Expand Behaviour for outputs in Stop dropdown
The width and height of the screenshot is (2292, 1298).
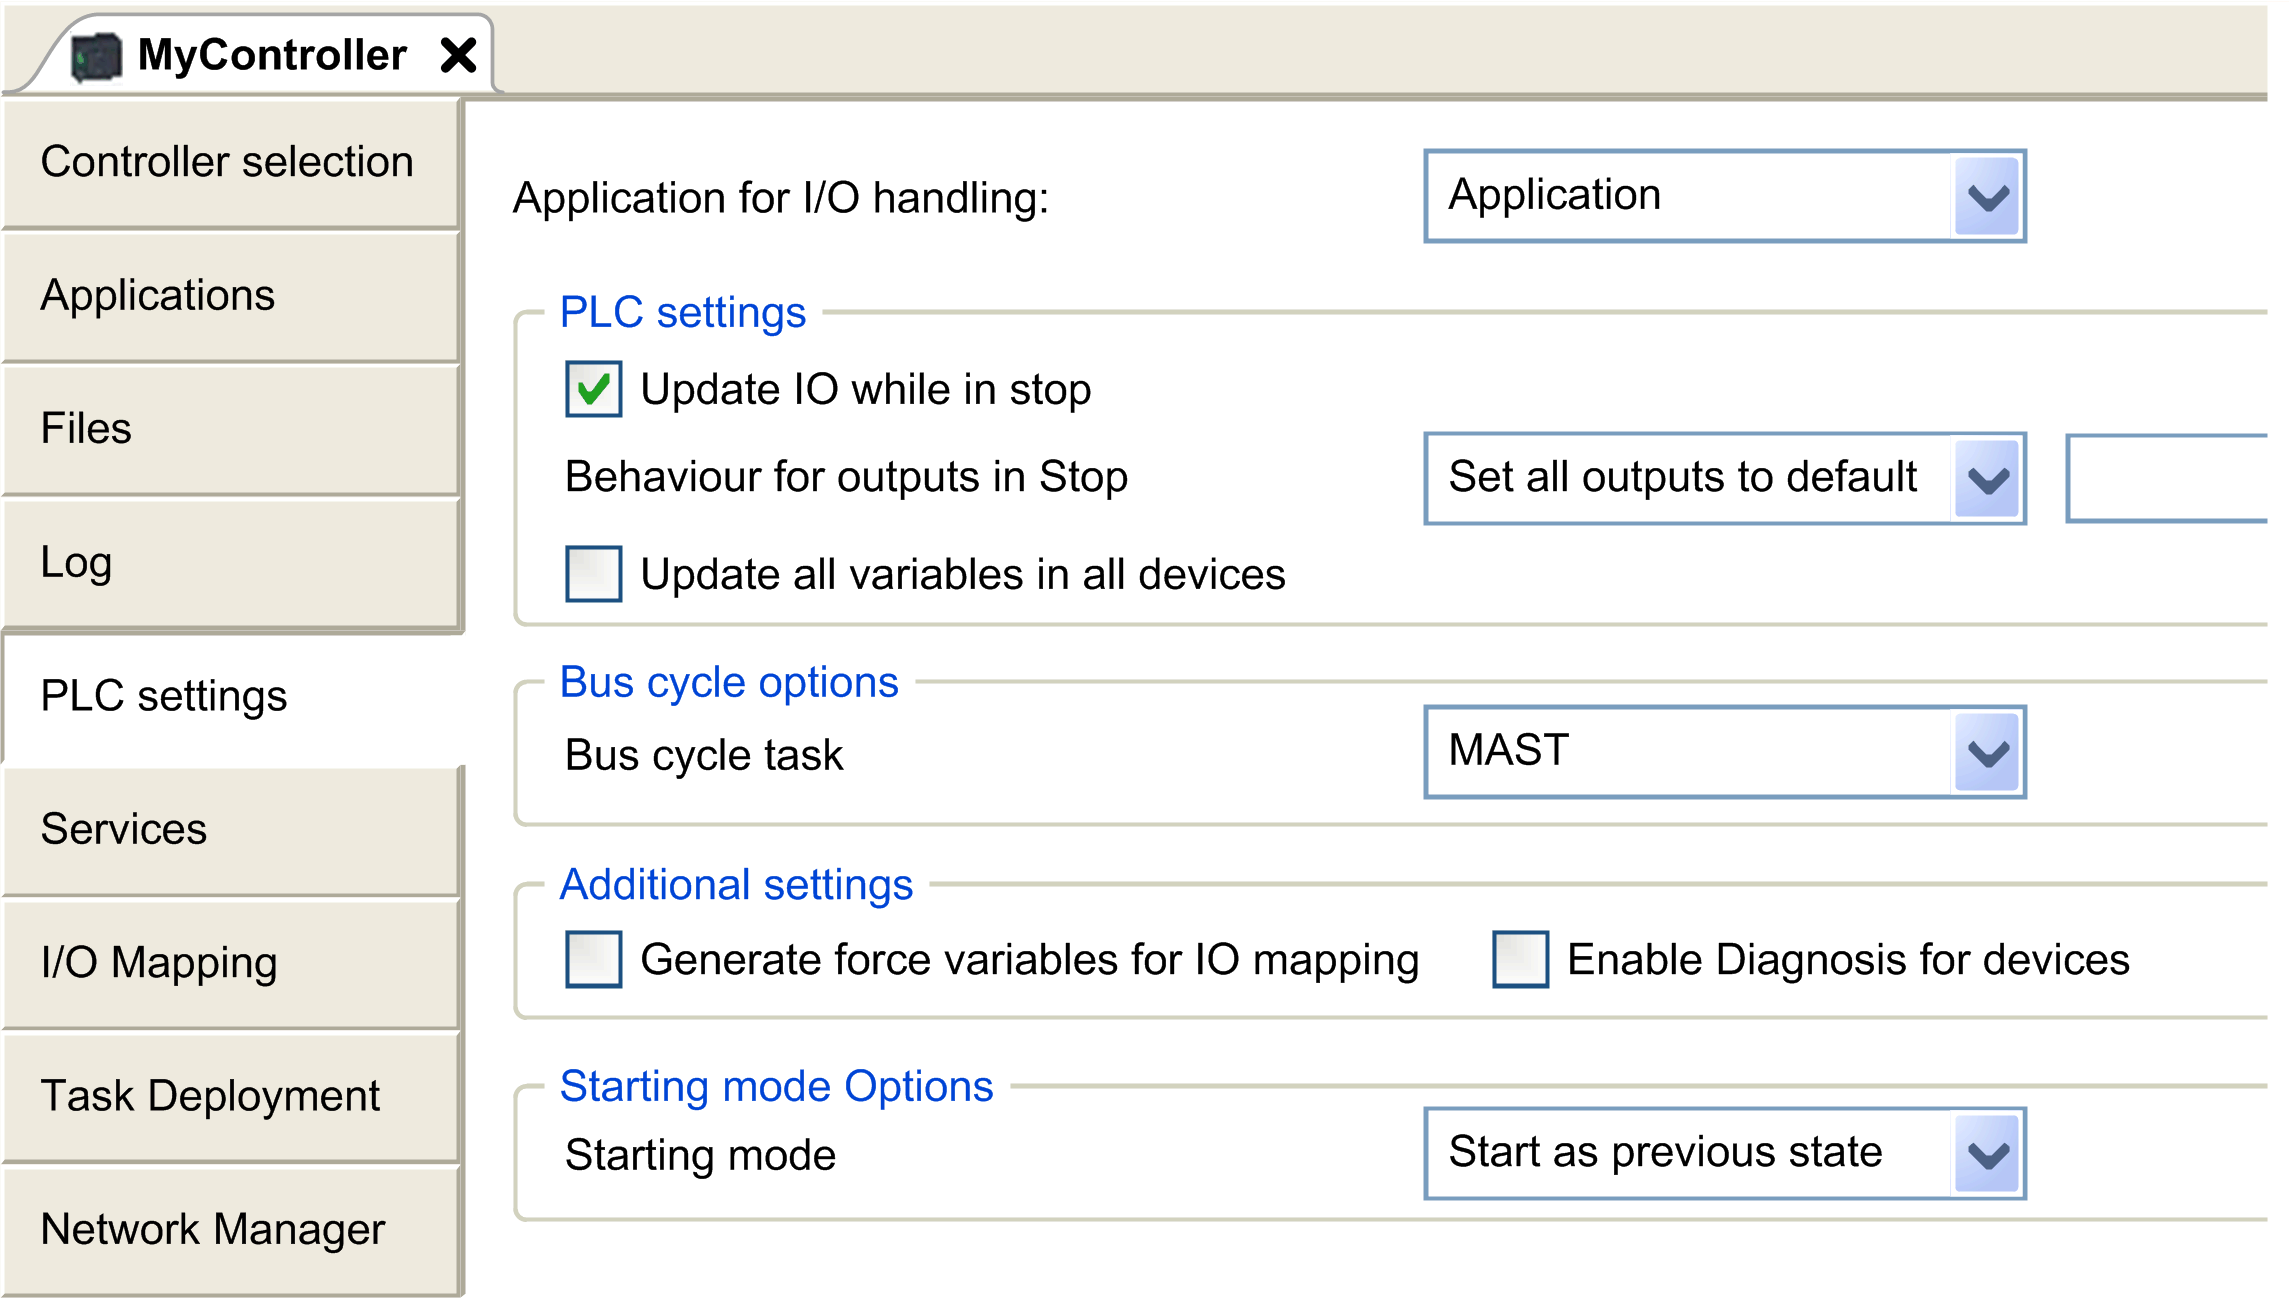point(1987,479)
